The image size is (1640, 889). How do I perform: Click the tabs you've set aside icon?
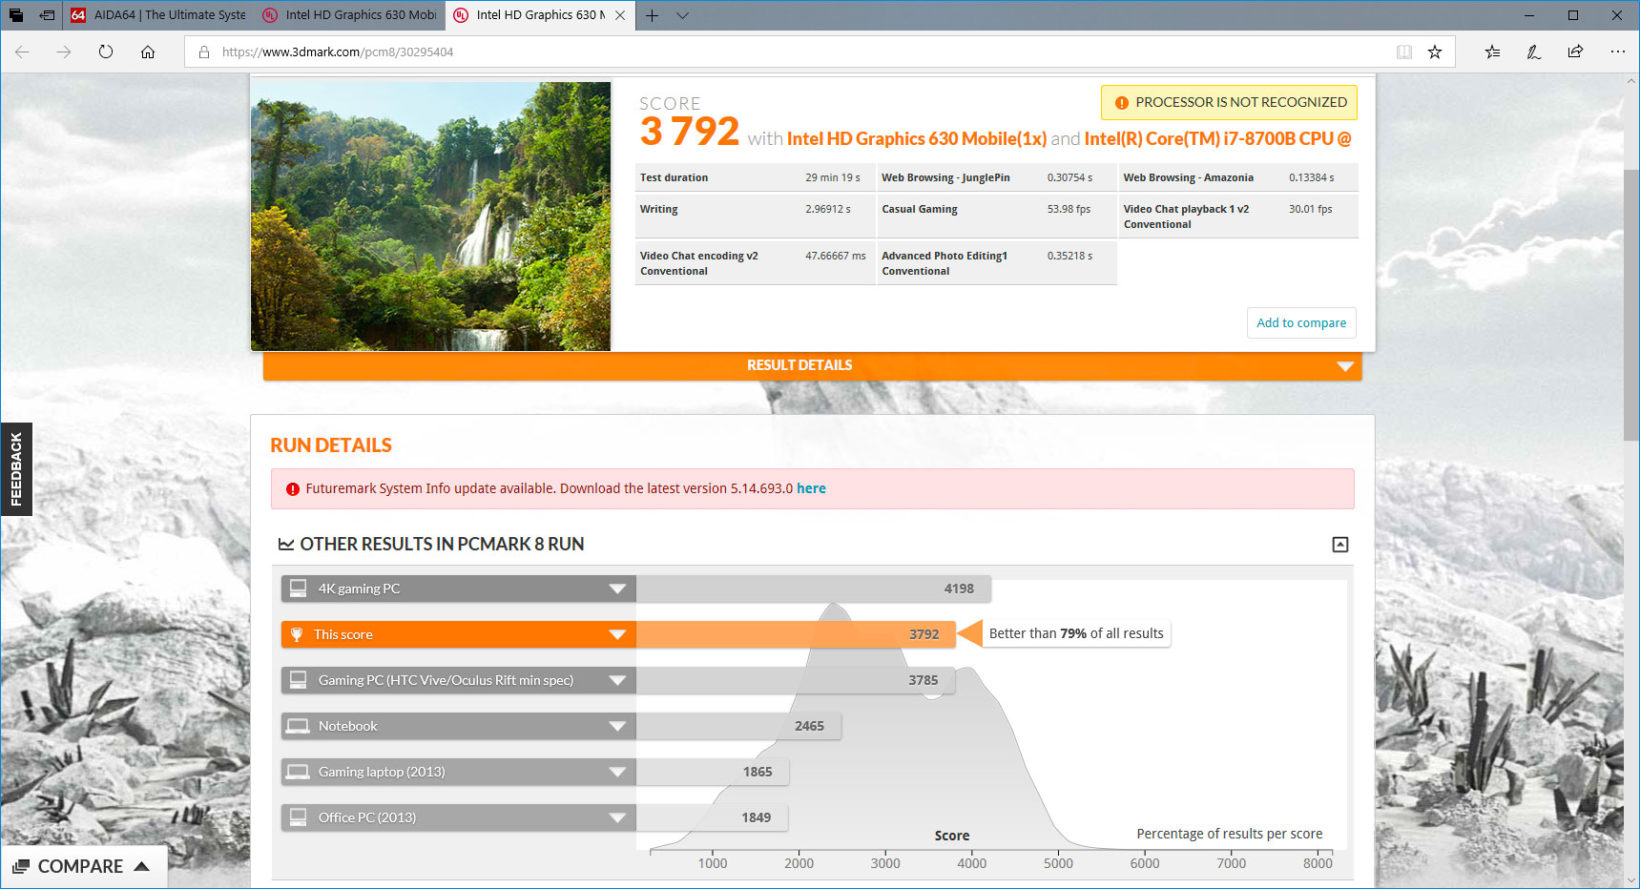(x=16, y=15)
